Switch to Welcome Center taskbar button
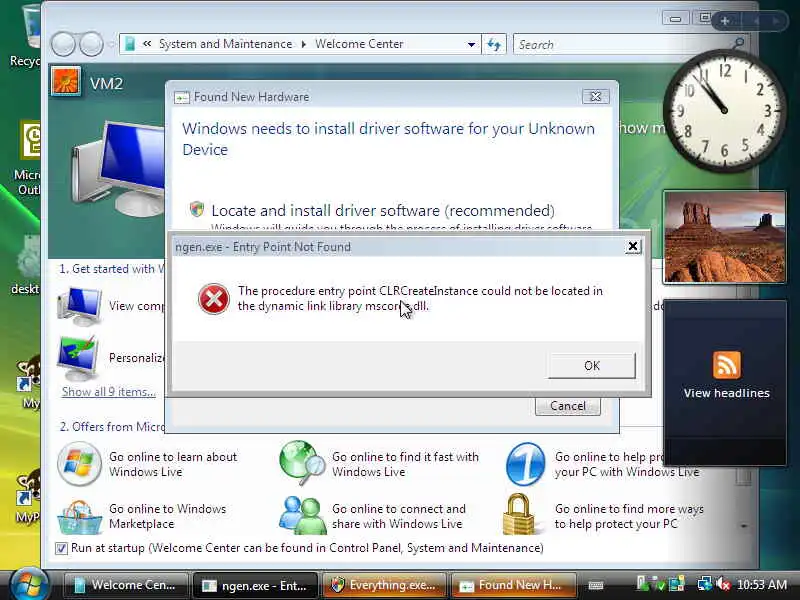This screenshot has height=600, width=800. (x=126, y=585)
